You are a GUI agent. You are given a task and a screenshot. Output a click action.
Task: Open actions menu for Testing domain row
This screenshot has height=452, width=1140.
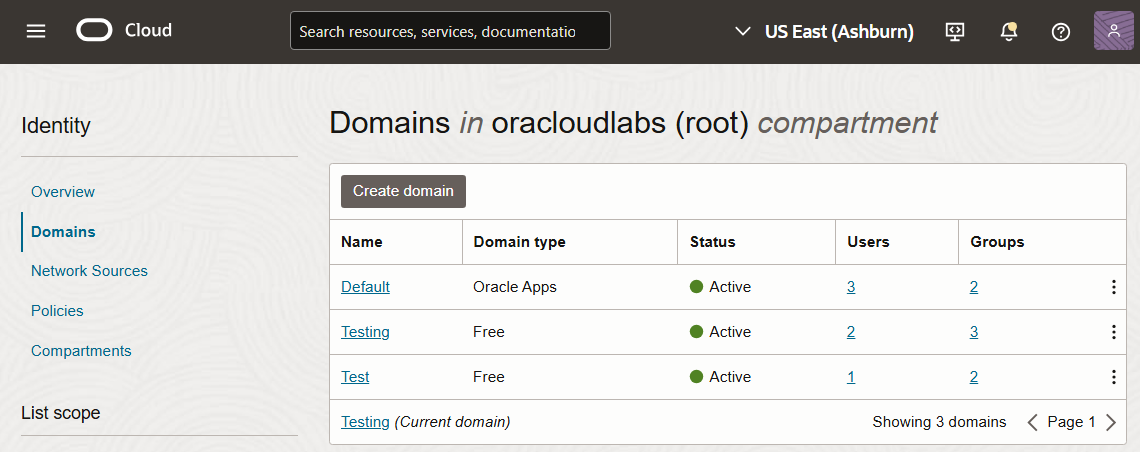1113,332
